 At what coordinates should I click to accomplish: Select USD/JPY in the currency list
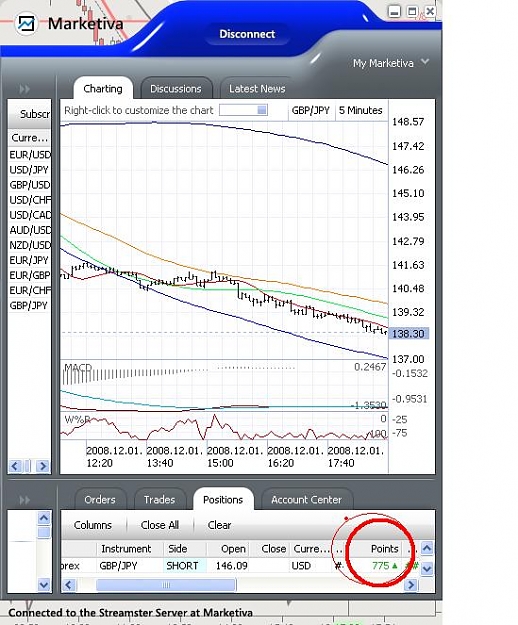(x=30, y=170)
